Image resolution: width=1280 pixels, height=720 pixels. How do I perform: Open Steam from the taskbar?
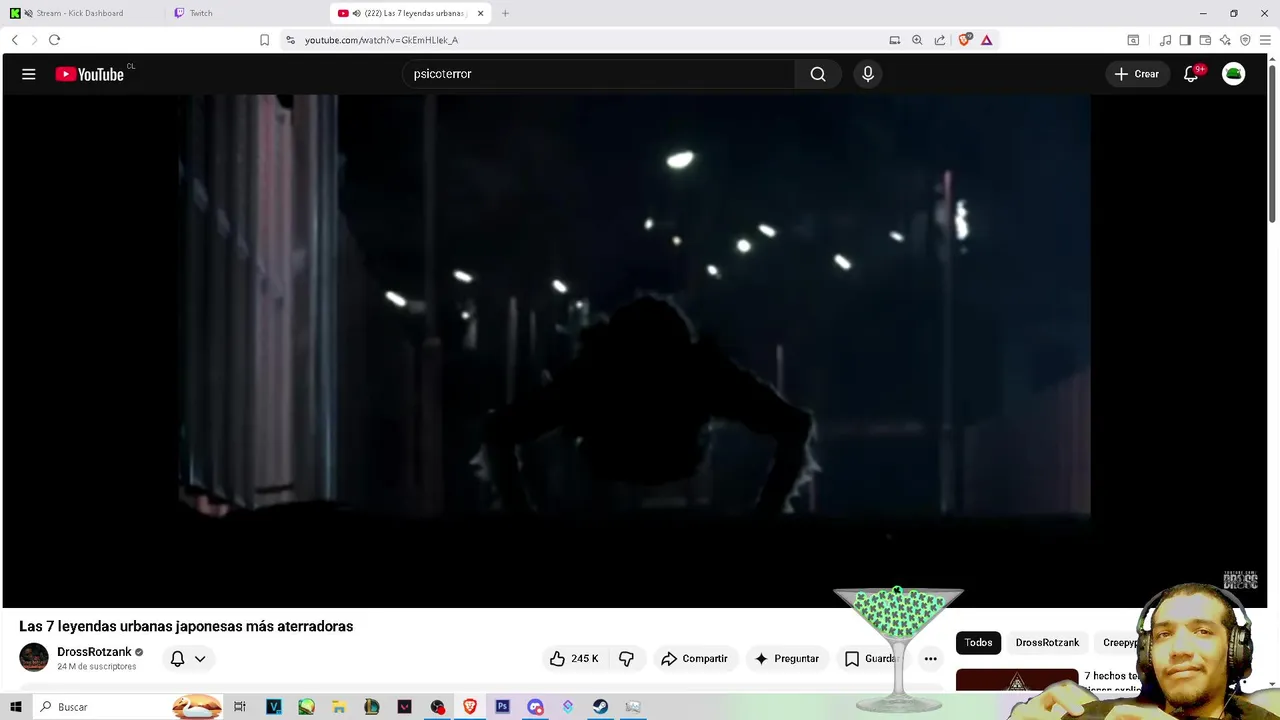pyautogui.click(x=600, y=707)
